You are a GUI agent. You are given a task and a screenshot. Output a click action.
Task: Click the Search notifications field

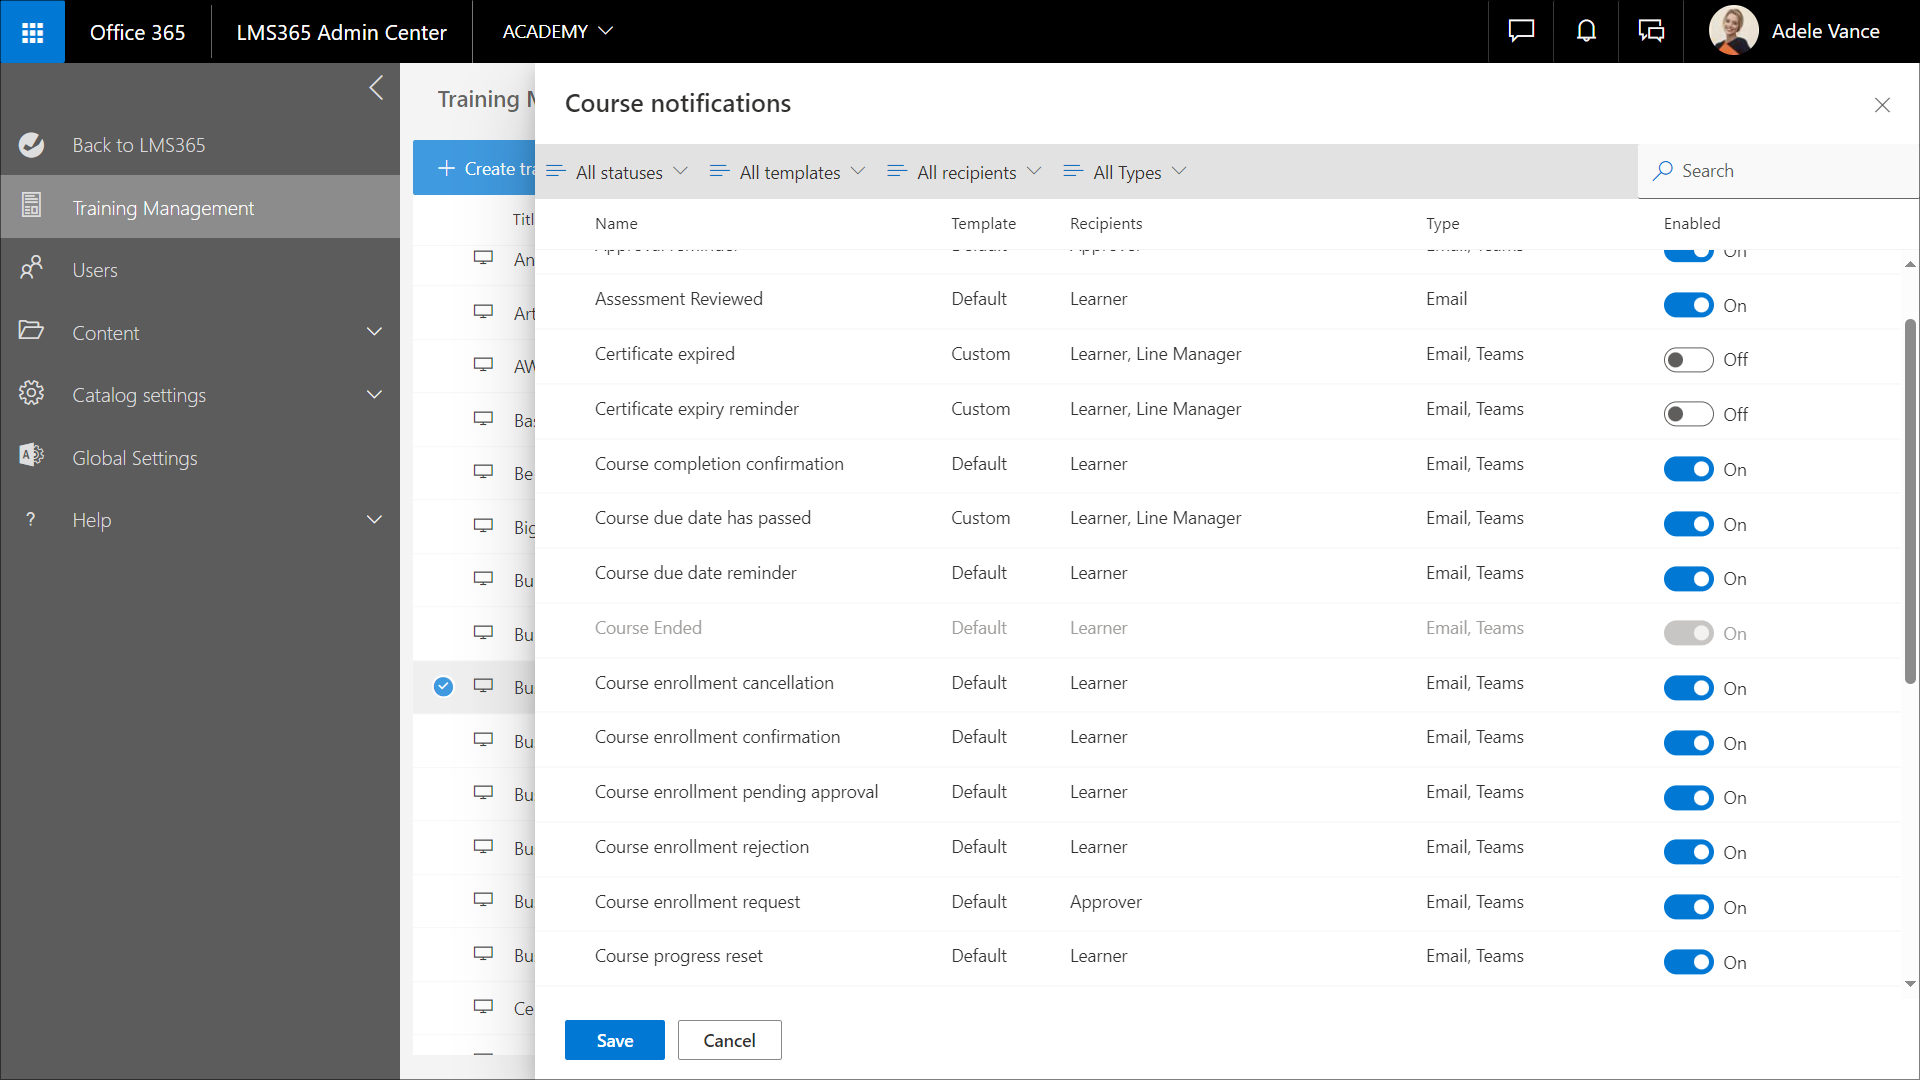click(1780, 171)
